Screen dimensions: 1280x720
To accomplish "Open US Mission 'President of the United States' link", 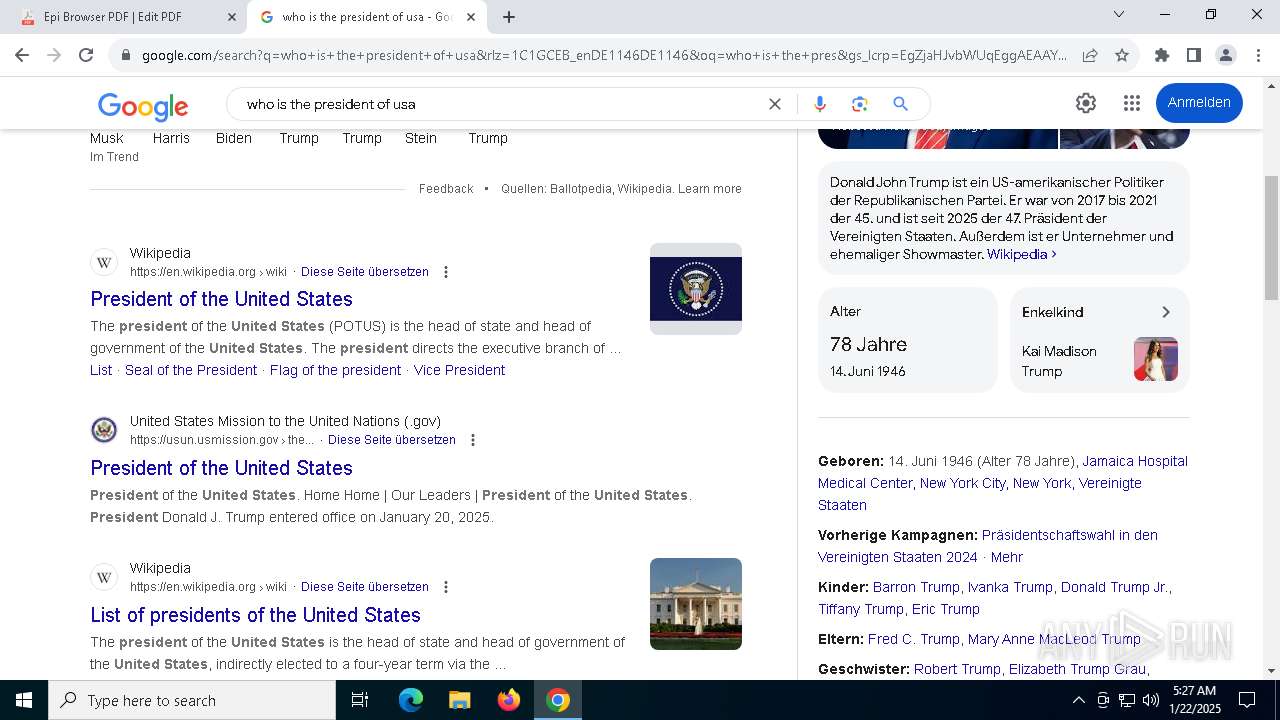I will (x=221, y=468).
